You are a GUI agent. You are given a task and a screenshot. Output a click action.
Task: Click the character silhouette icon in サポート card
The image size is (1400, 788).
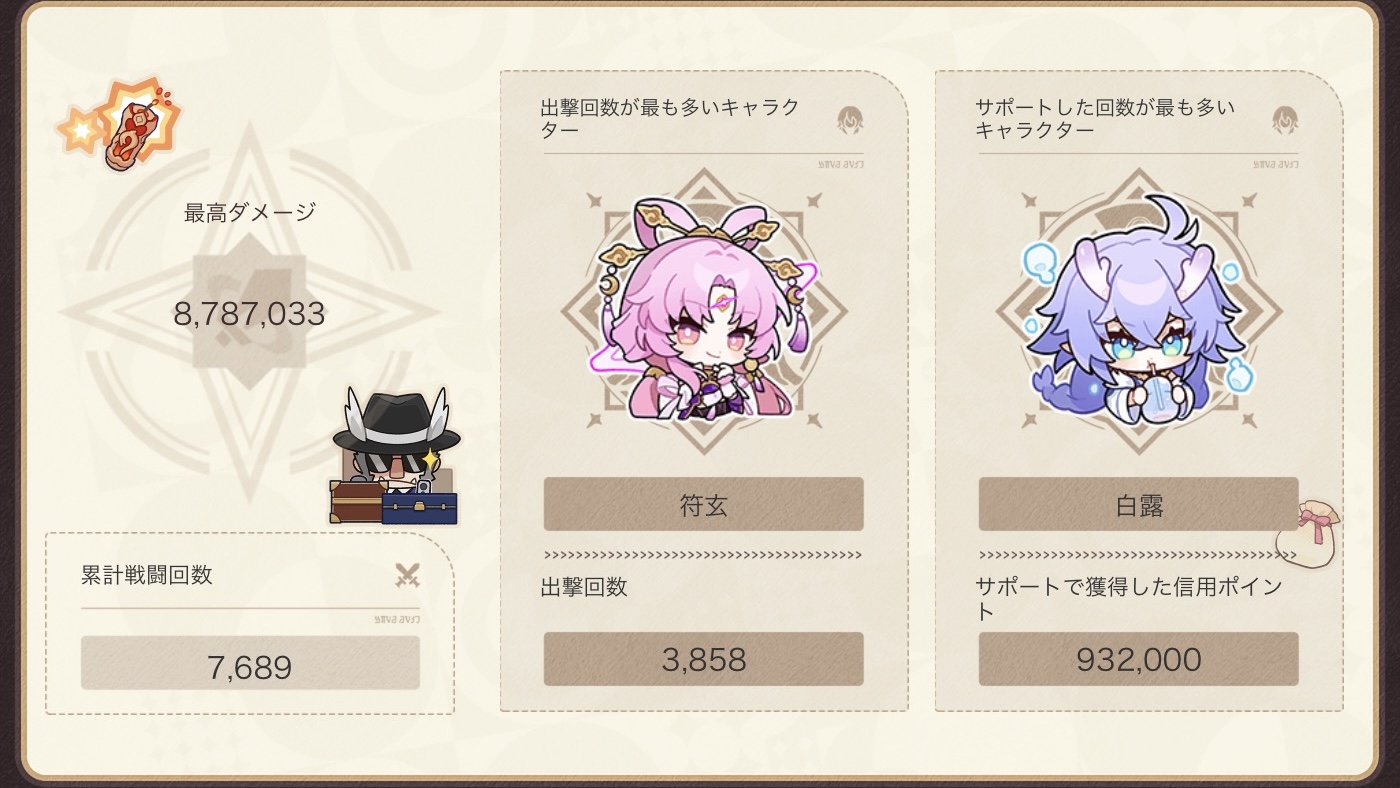click(x=1285, y=119)
